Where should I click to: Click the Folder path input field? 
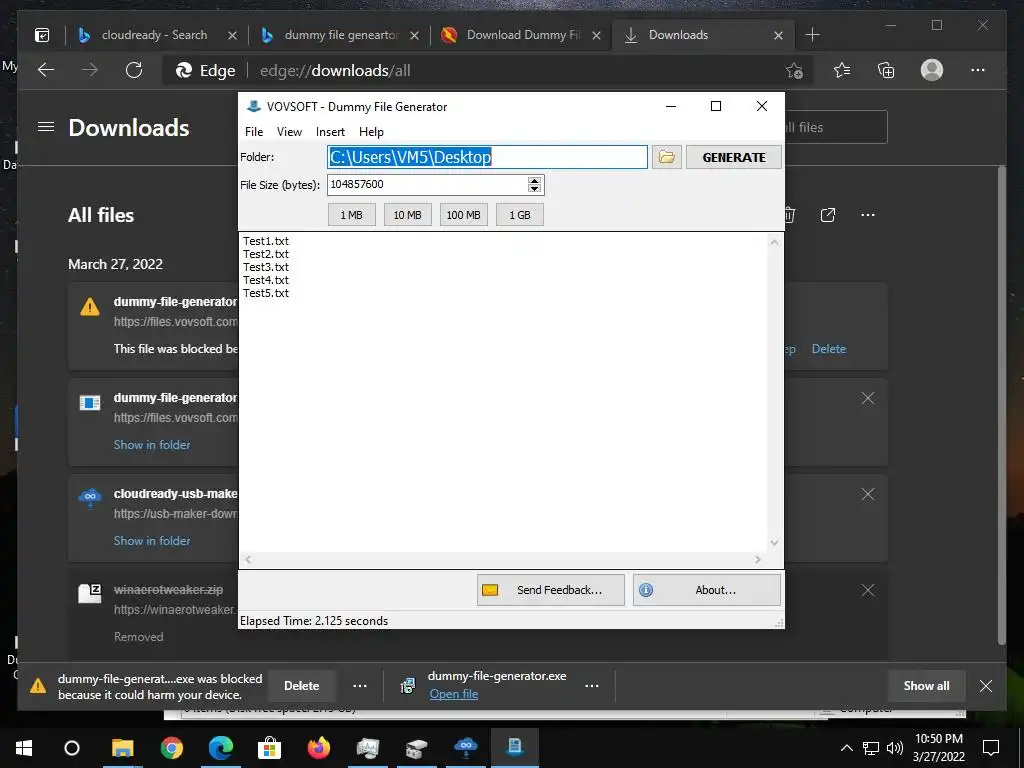point(487,157)
